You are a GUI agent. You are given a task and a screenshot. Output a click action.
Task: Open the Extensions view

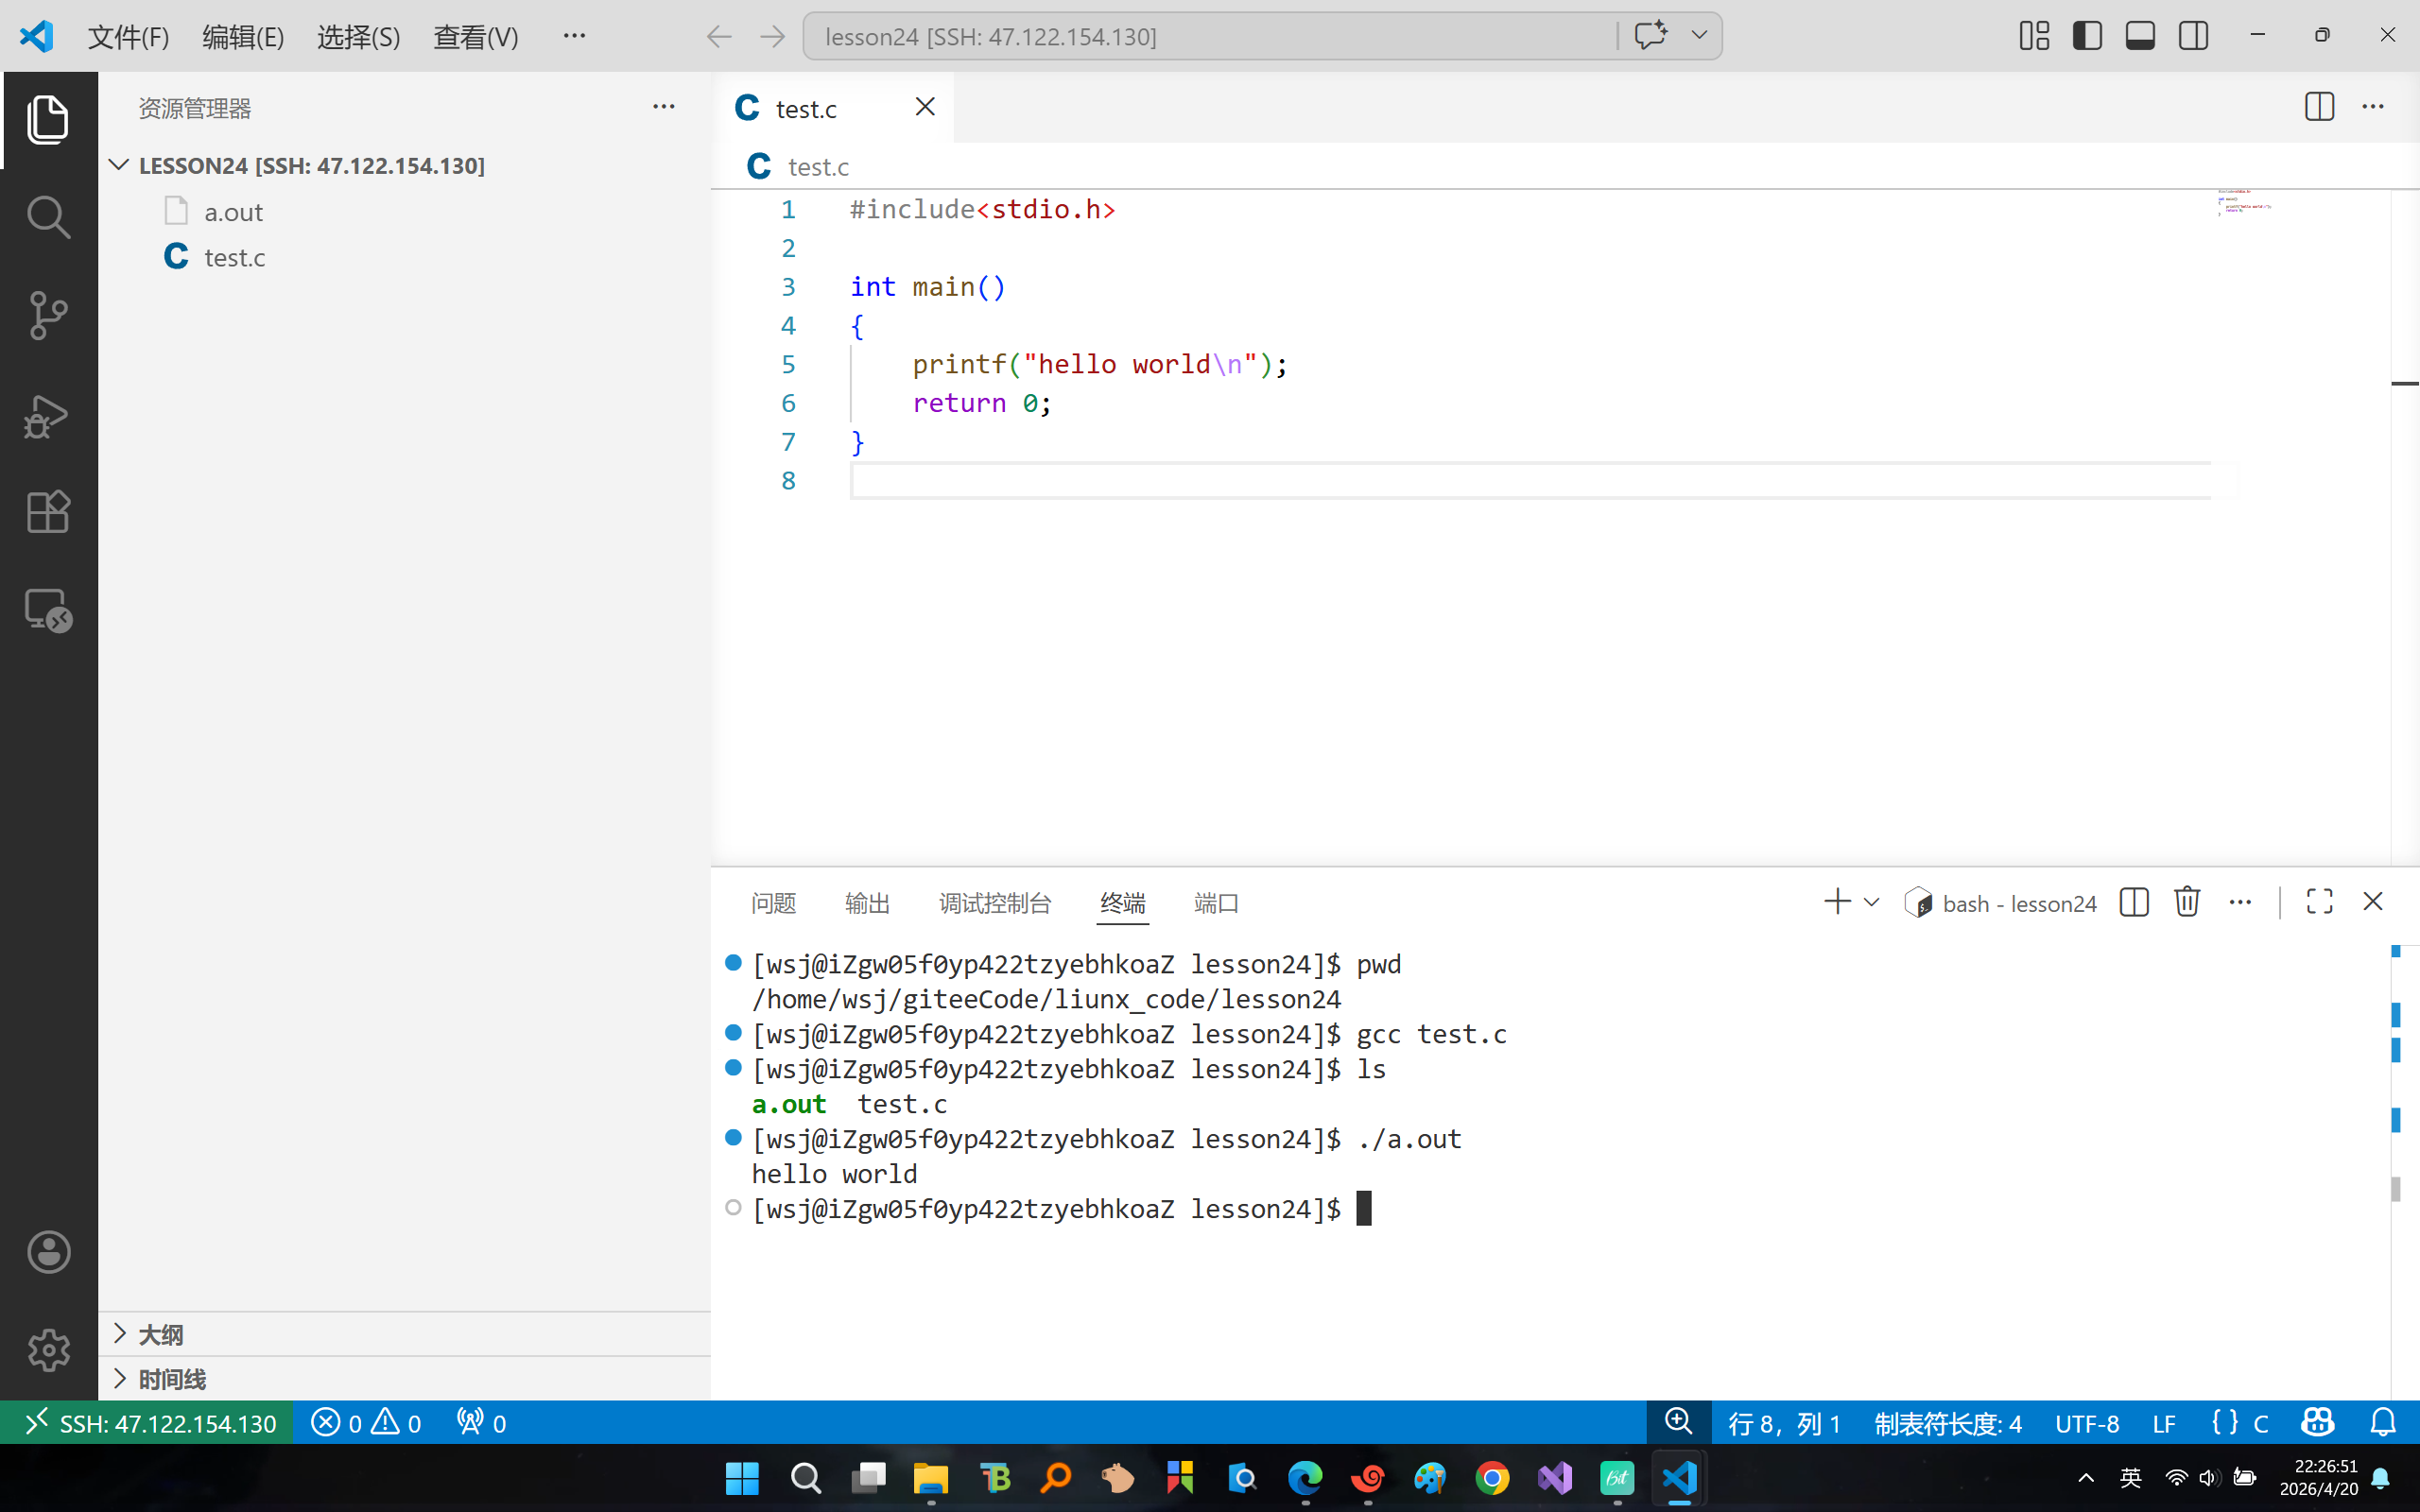[x=48, y=512]
